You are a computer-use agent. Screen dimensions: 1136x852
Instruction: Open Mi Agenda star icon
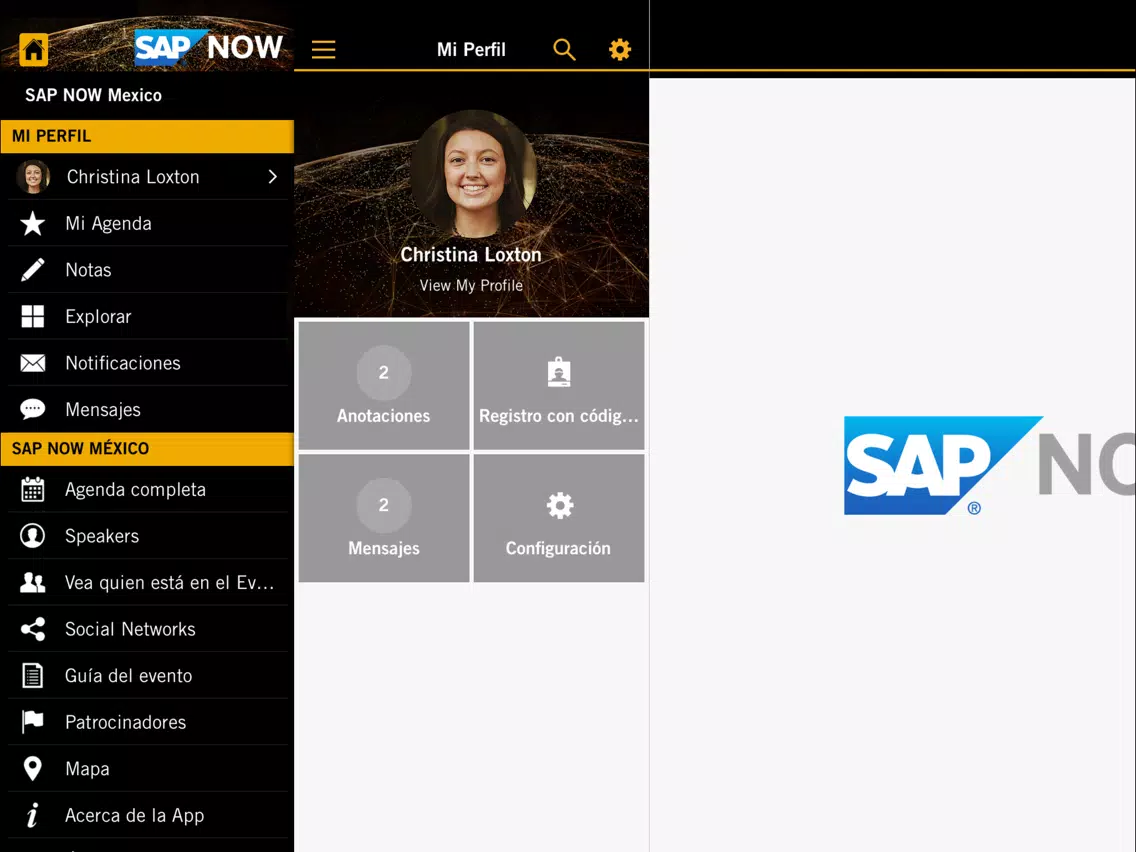(33, 223)
